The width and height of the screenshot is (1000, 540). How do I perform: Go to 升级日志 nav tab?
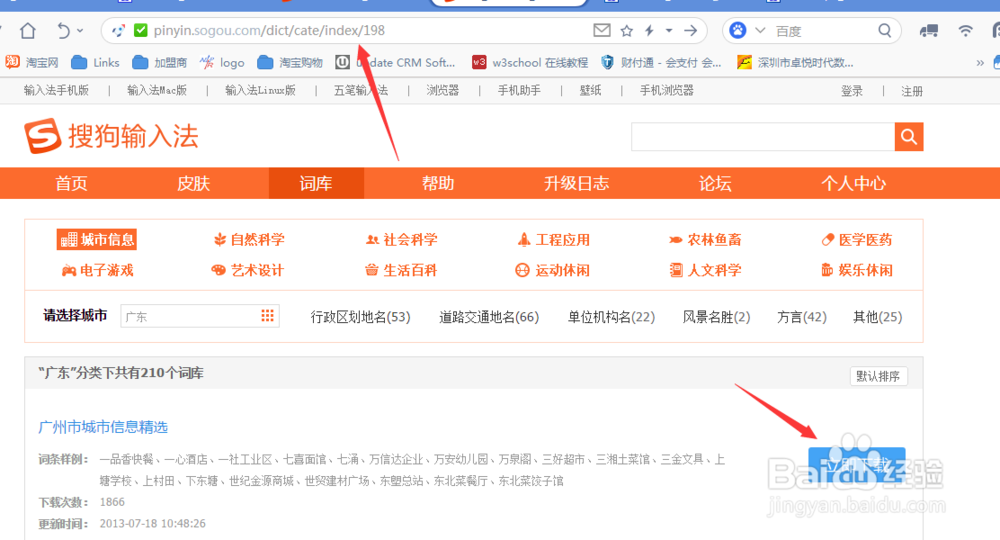[x=577, y=184]
